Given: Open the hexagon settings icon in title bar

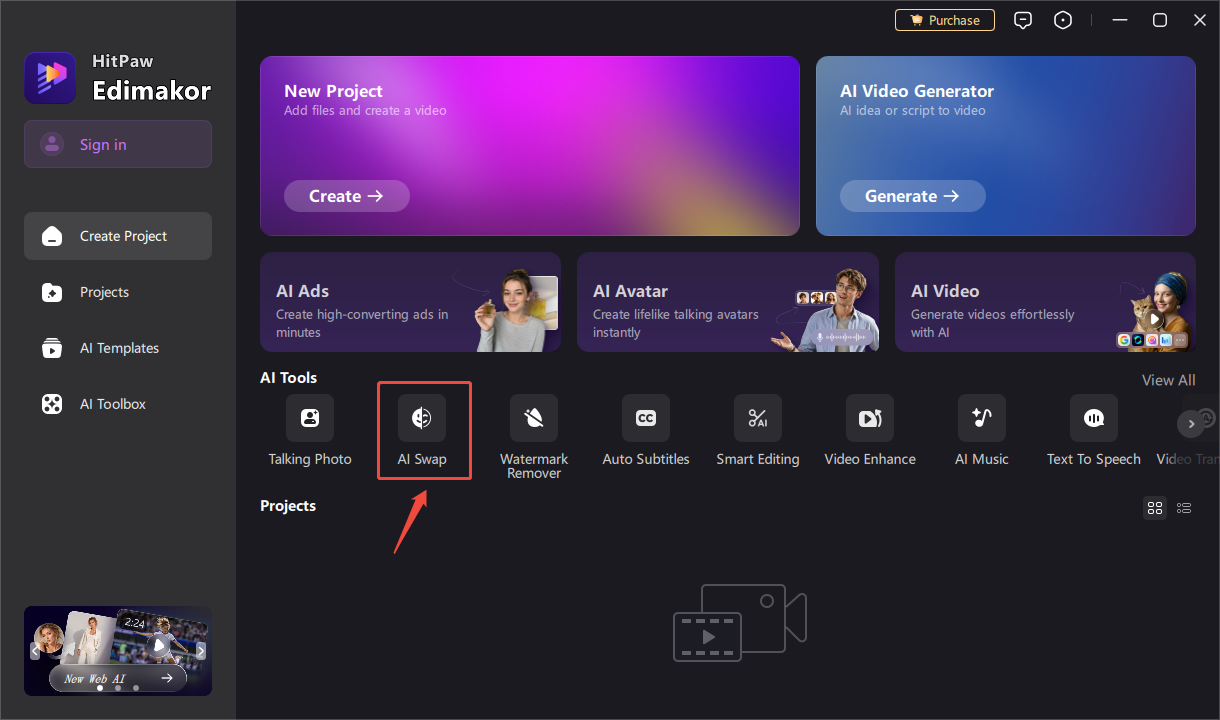Looking at the screenshot, I should [x=1064, y=20].
